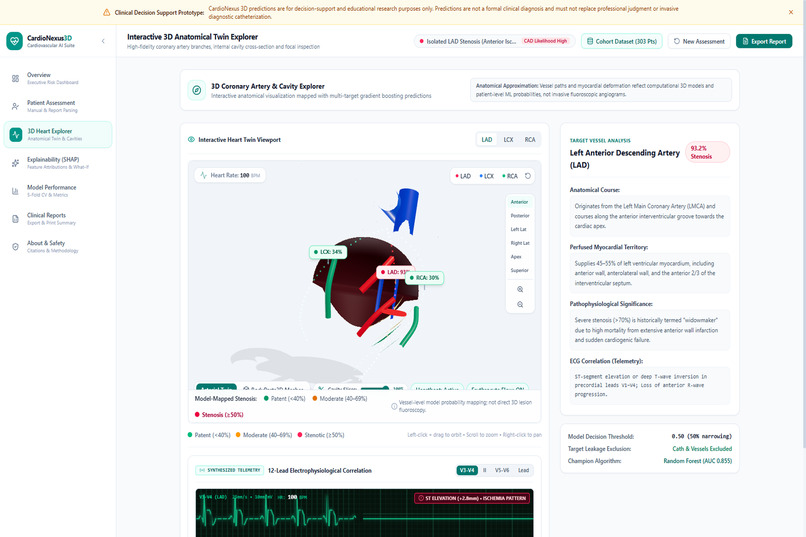Open Patient Assessment via its person icon

tap(15, 106)
